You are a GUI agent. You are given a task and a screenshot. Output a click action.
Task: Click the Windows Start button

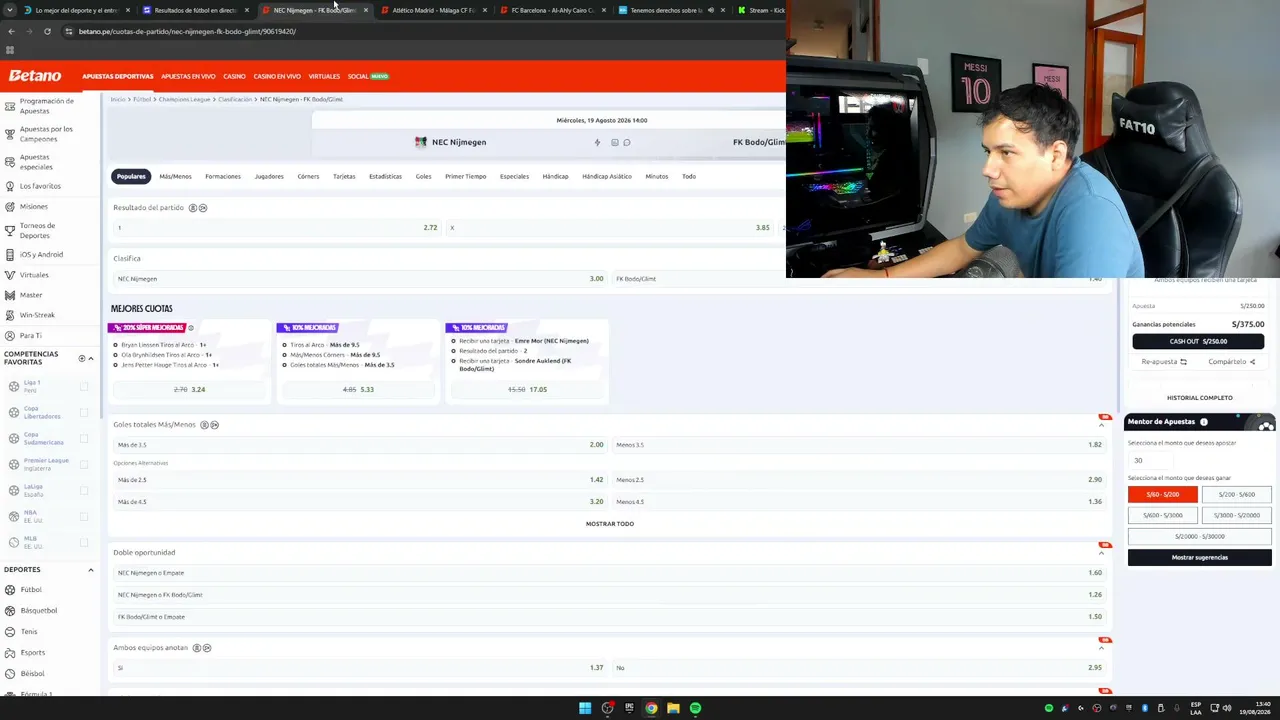[x=585, y=708]
